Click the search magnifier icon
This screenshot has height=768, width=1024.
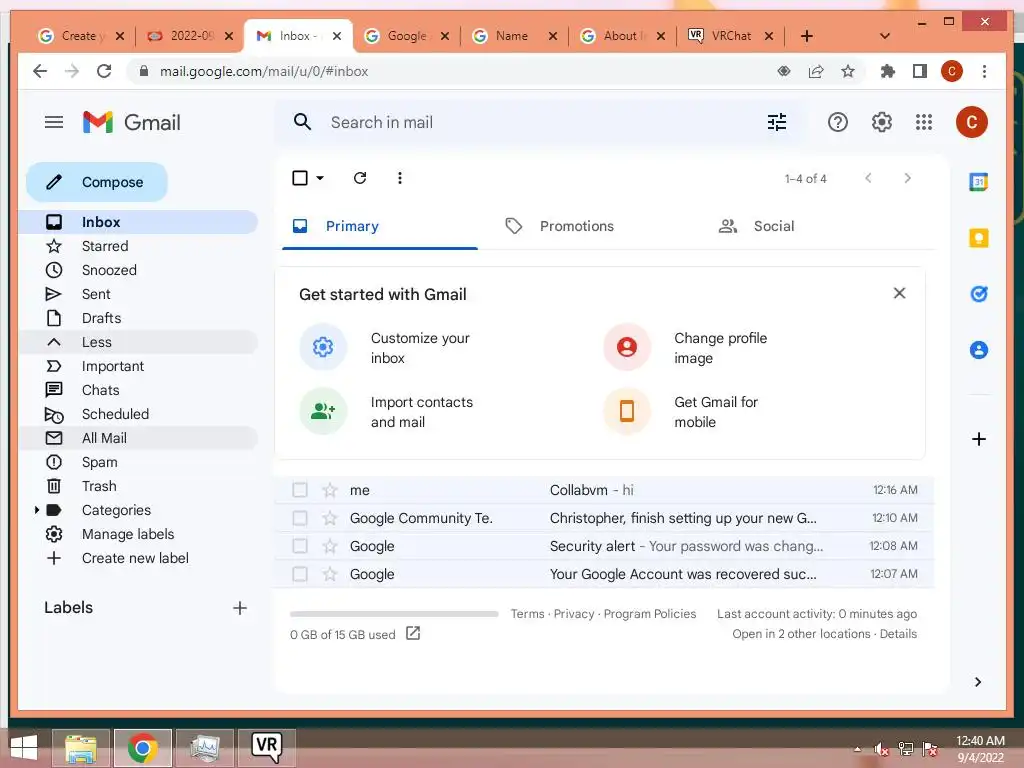point(302,122)
